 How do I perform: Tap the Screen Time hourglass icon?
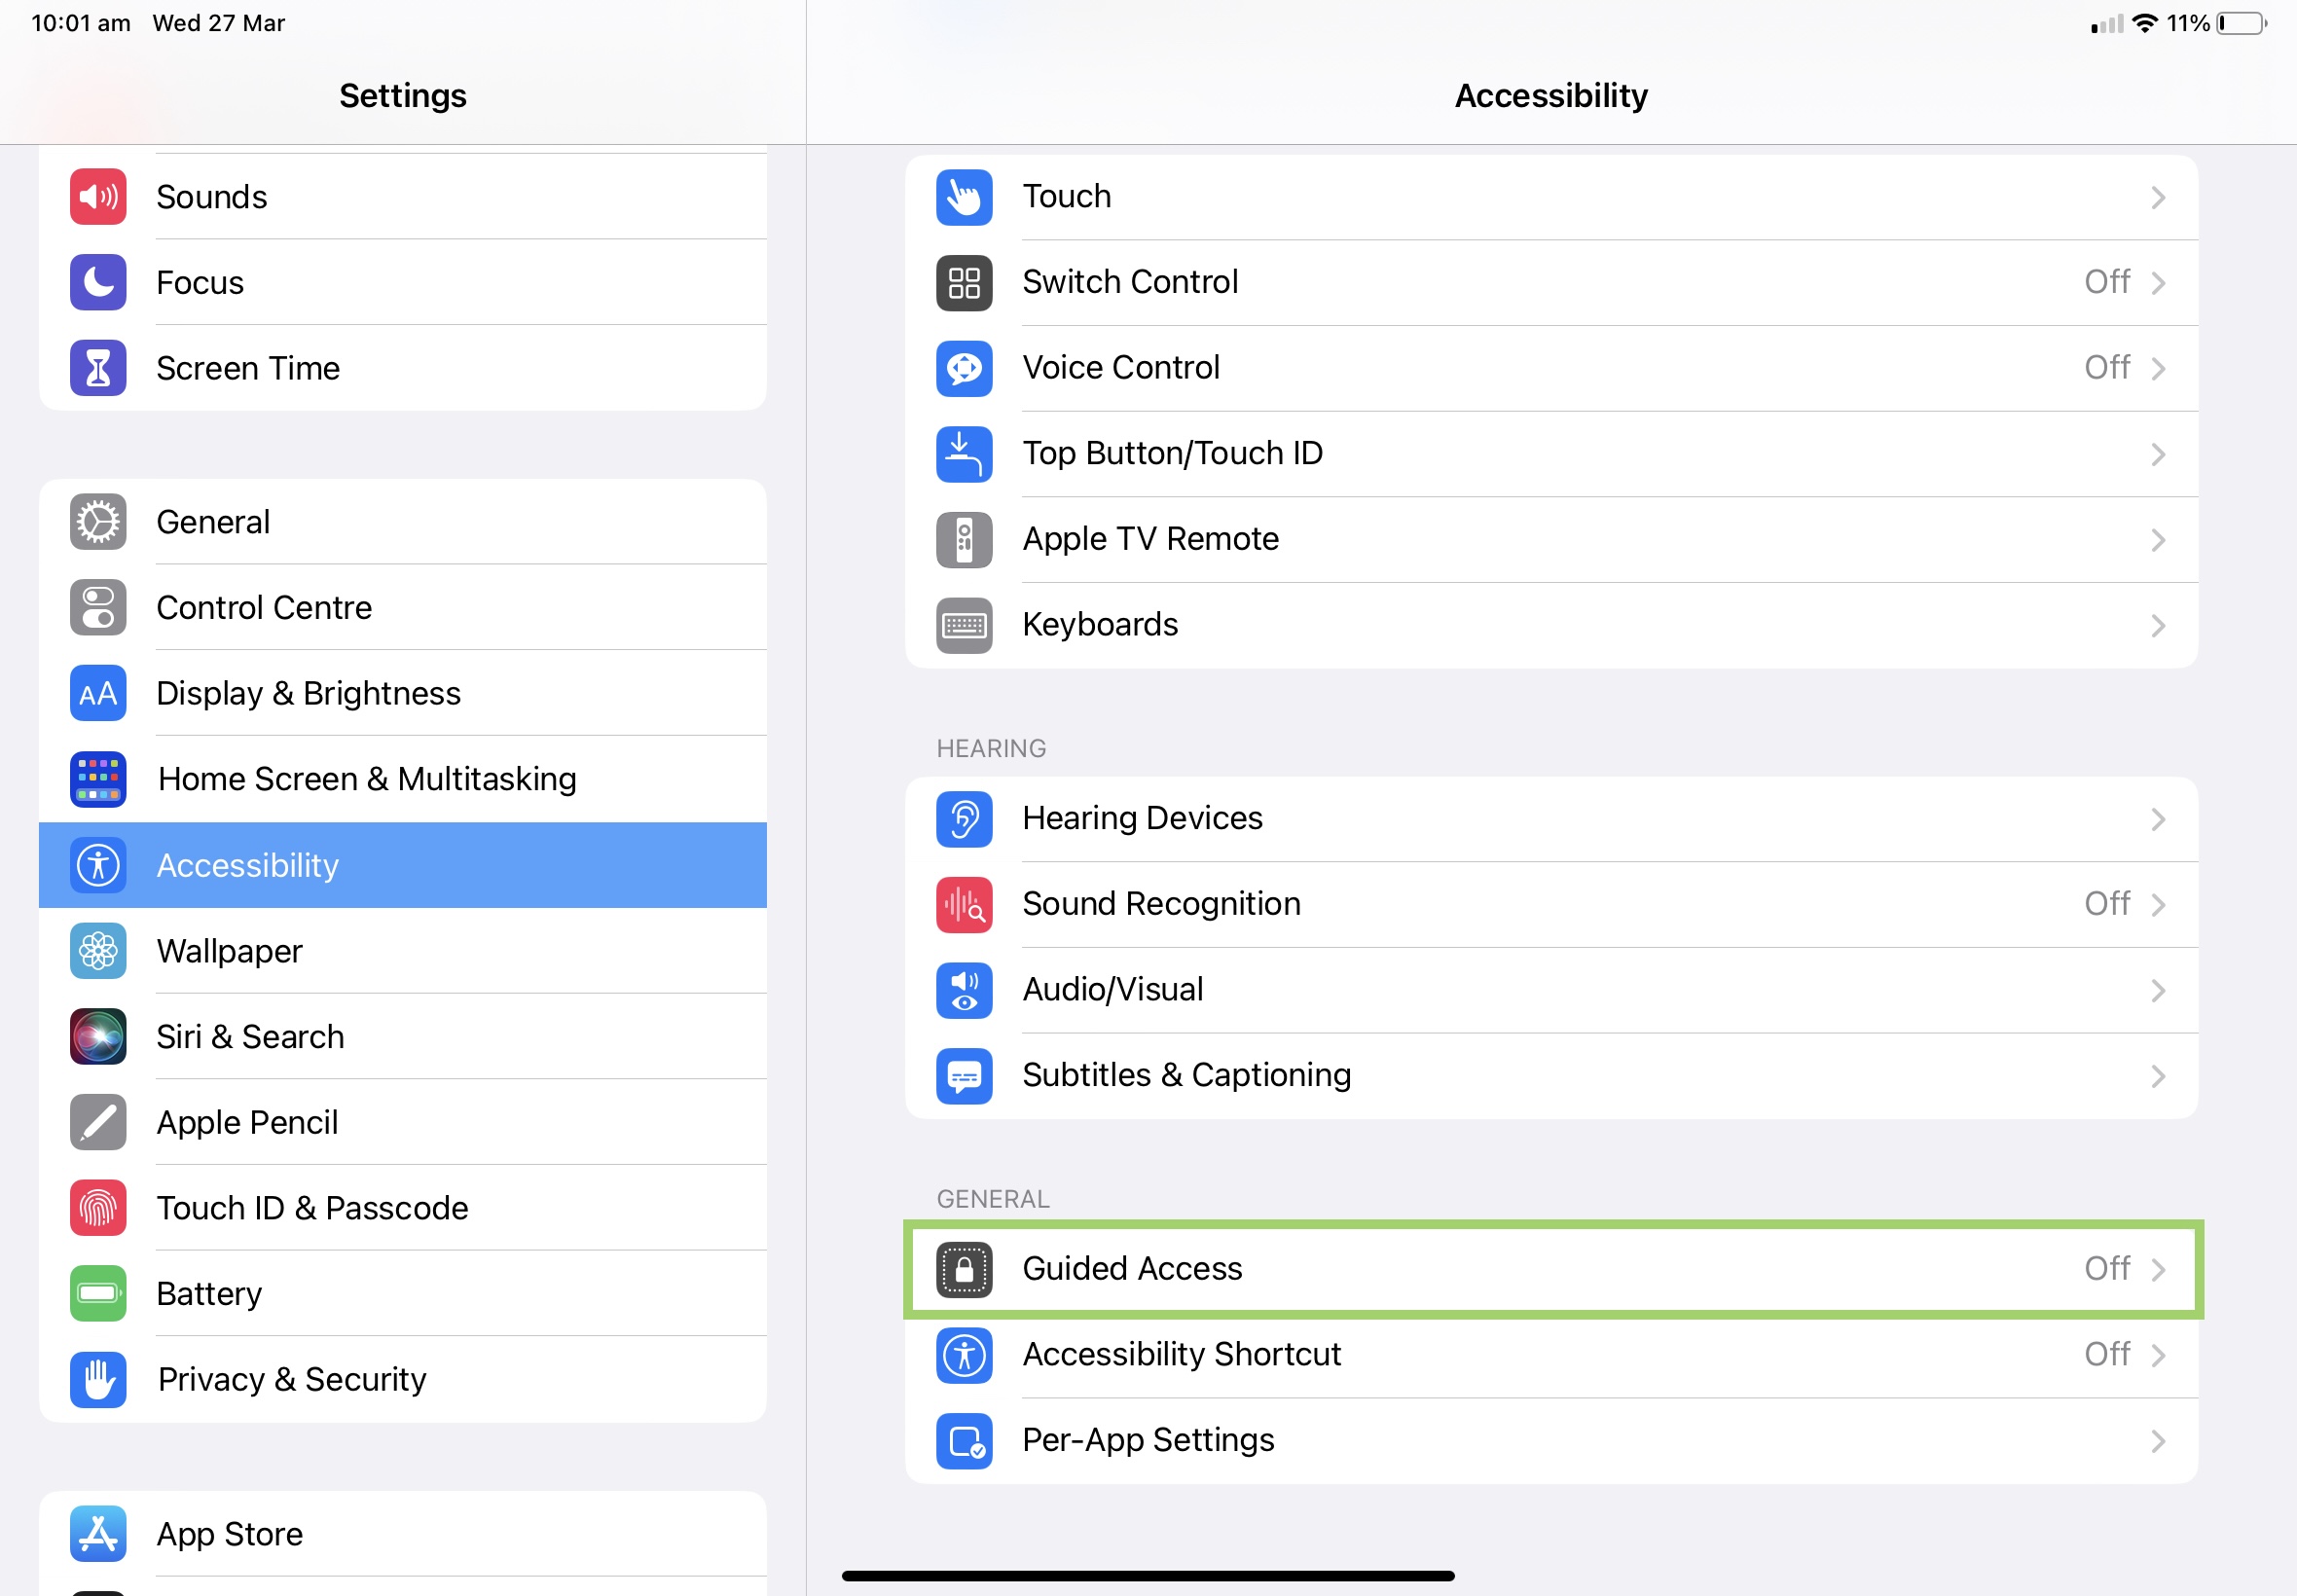[98, 368]
